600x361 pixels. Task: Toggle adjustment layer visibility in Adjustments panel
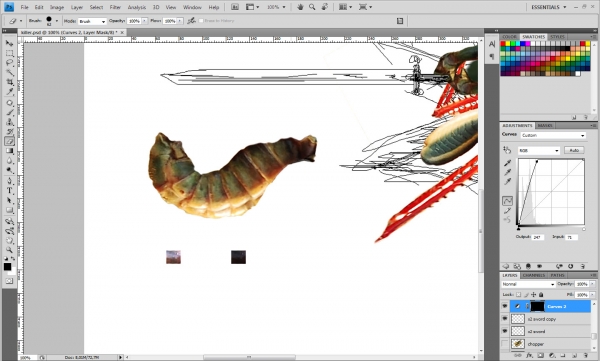tap(539, 266)
